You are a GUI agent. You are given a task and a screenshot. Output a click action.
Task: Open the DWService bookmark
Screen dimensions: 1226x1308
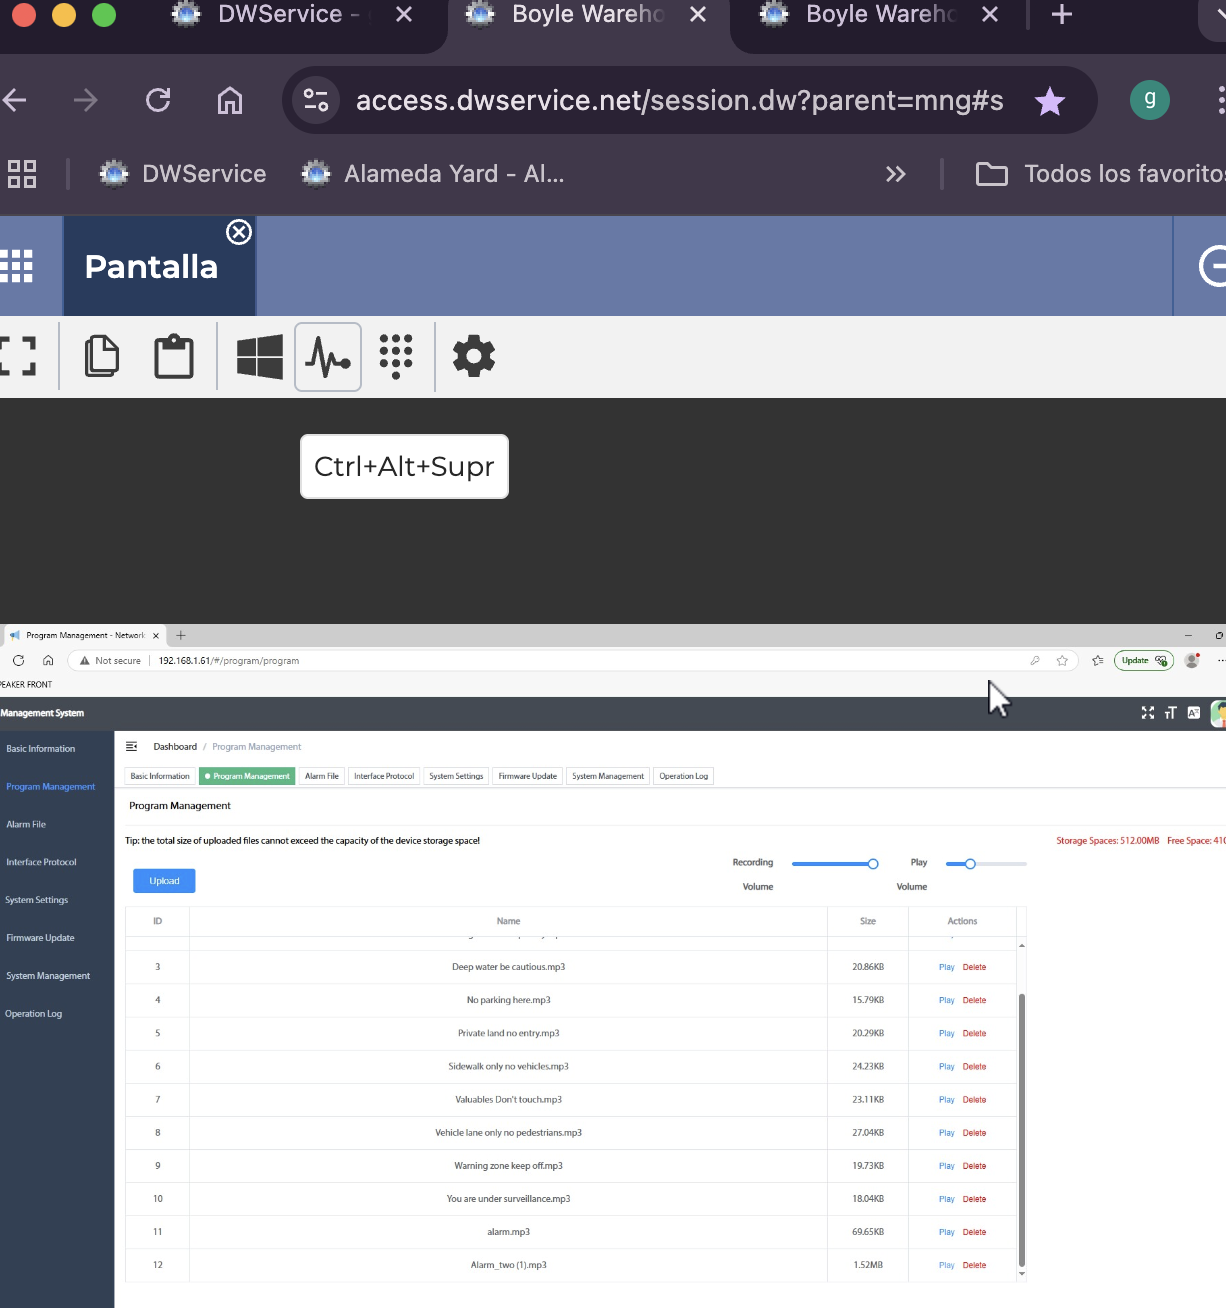click(x=183, y=174)
